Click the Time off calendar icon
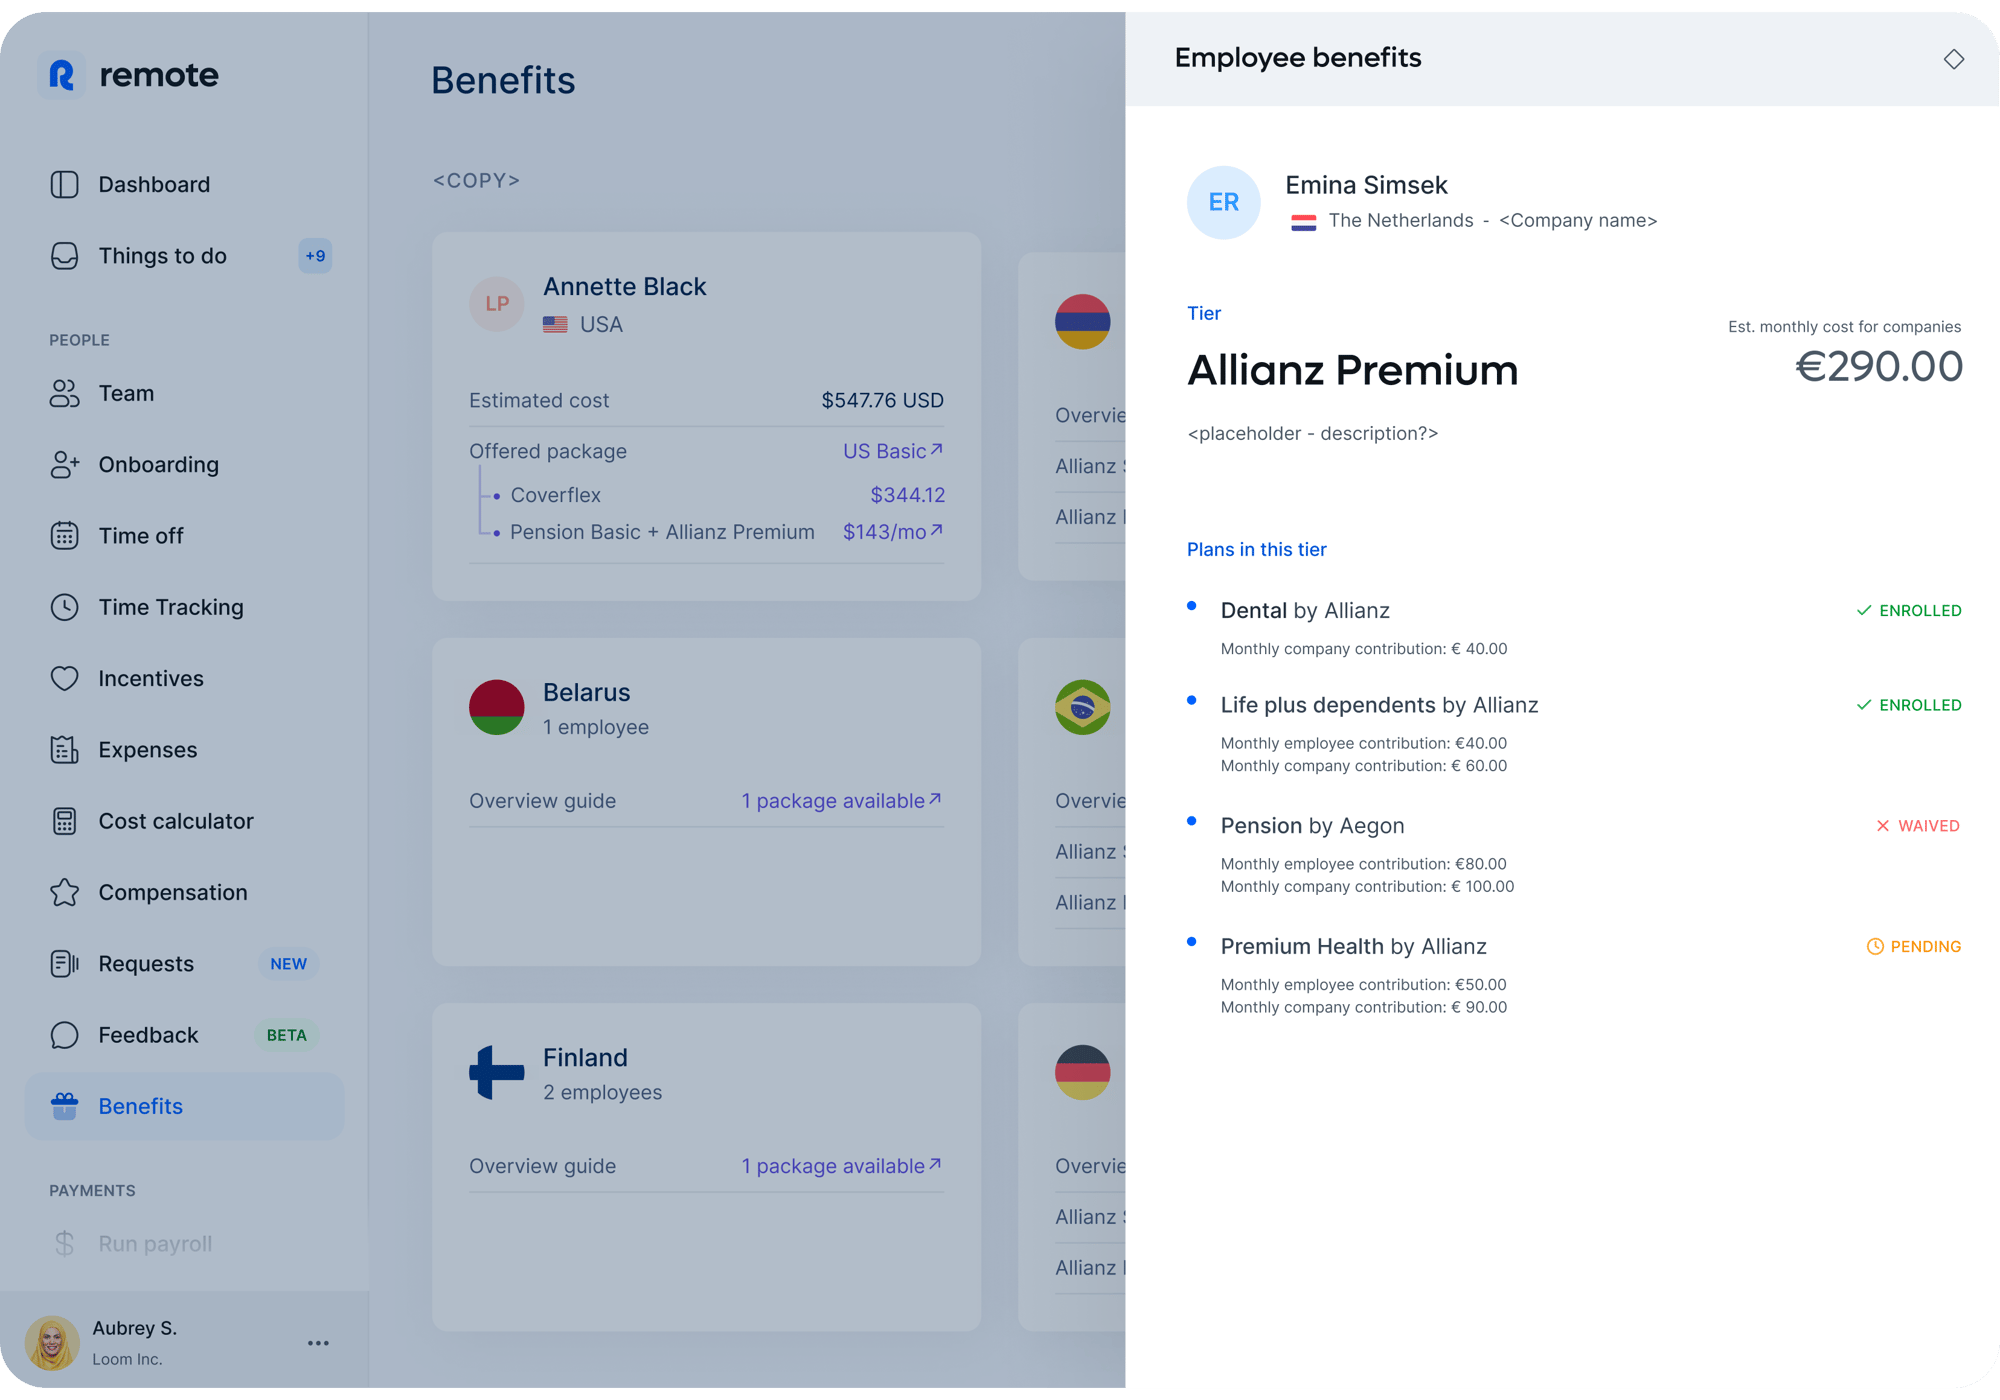 tap(64, 536)
